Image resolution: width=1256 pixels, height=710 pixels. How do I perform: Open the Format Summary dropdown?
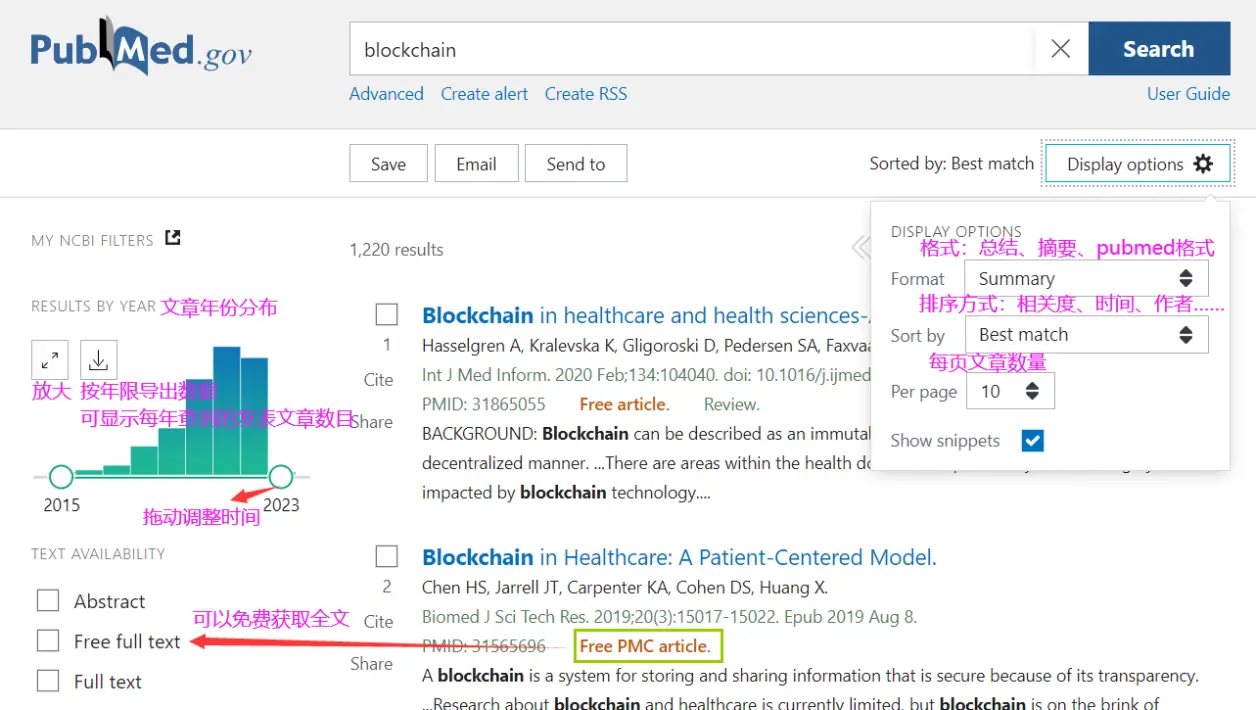1086,279
